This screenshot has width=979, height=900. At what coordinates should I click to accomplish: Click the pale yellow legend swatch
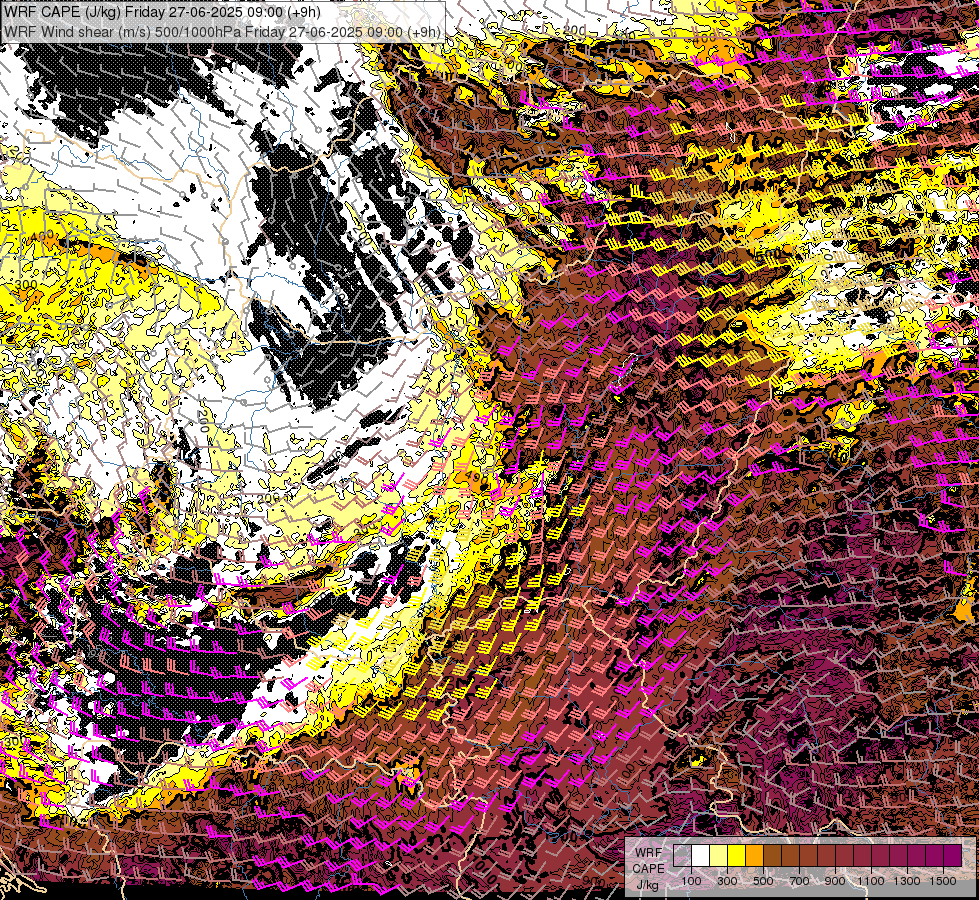pos(719,855)
